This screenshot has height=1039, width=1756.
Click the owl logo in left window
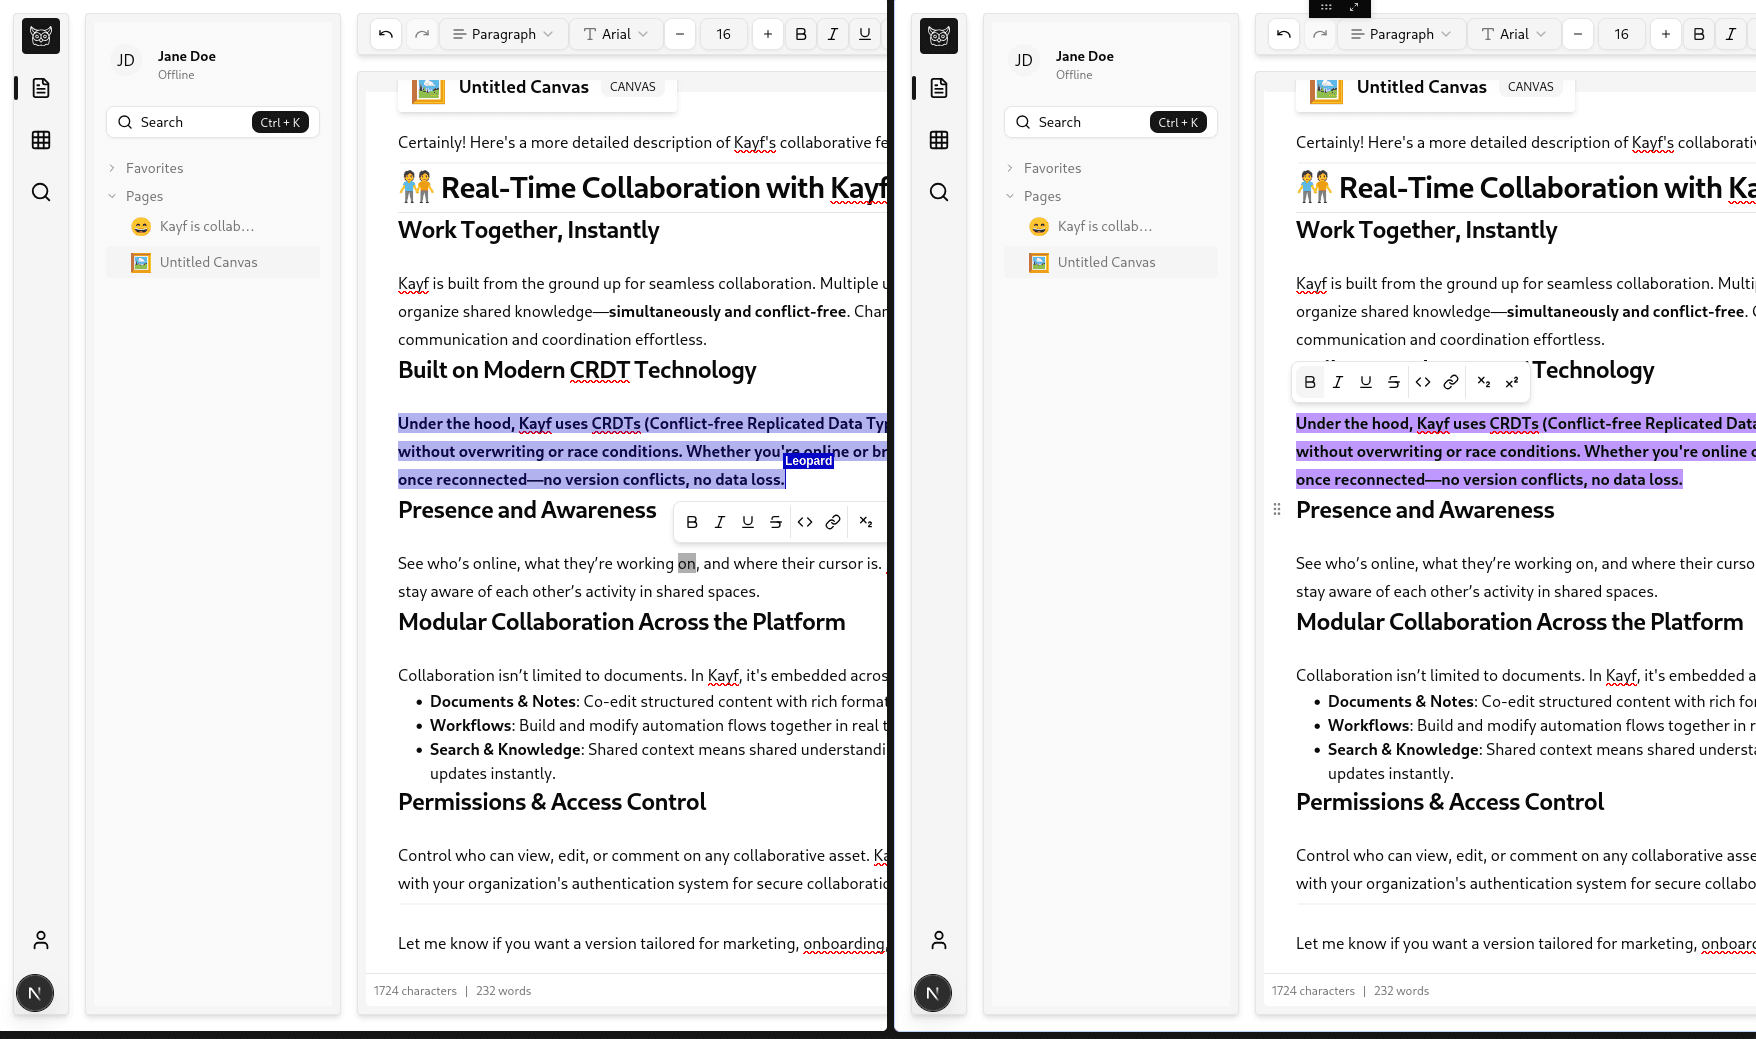click(41, 36)
